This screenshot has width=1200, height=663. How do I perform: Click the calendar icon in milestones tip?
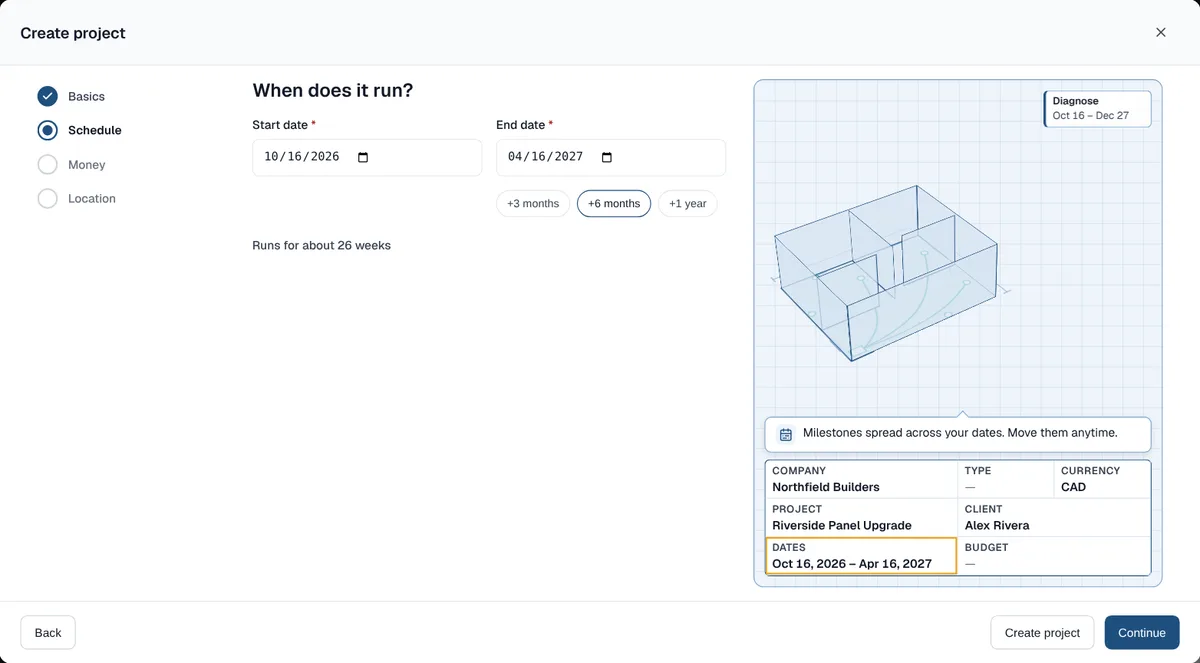[785, 434]
